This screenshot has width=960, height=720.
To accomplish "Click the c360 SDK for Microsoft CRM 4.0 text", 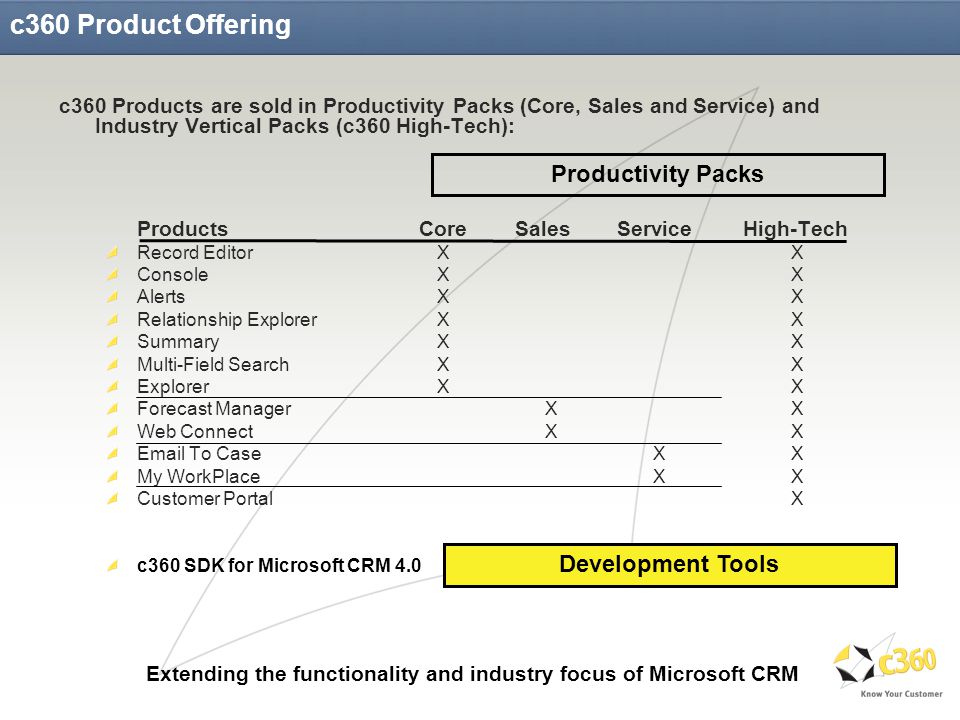I will pyautogui.click(x=279, y=565).
